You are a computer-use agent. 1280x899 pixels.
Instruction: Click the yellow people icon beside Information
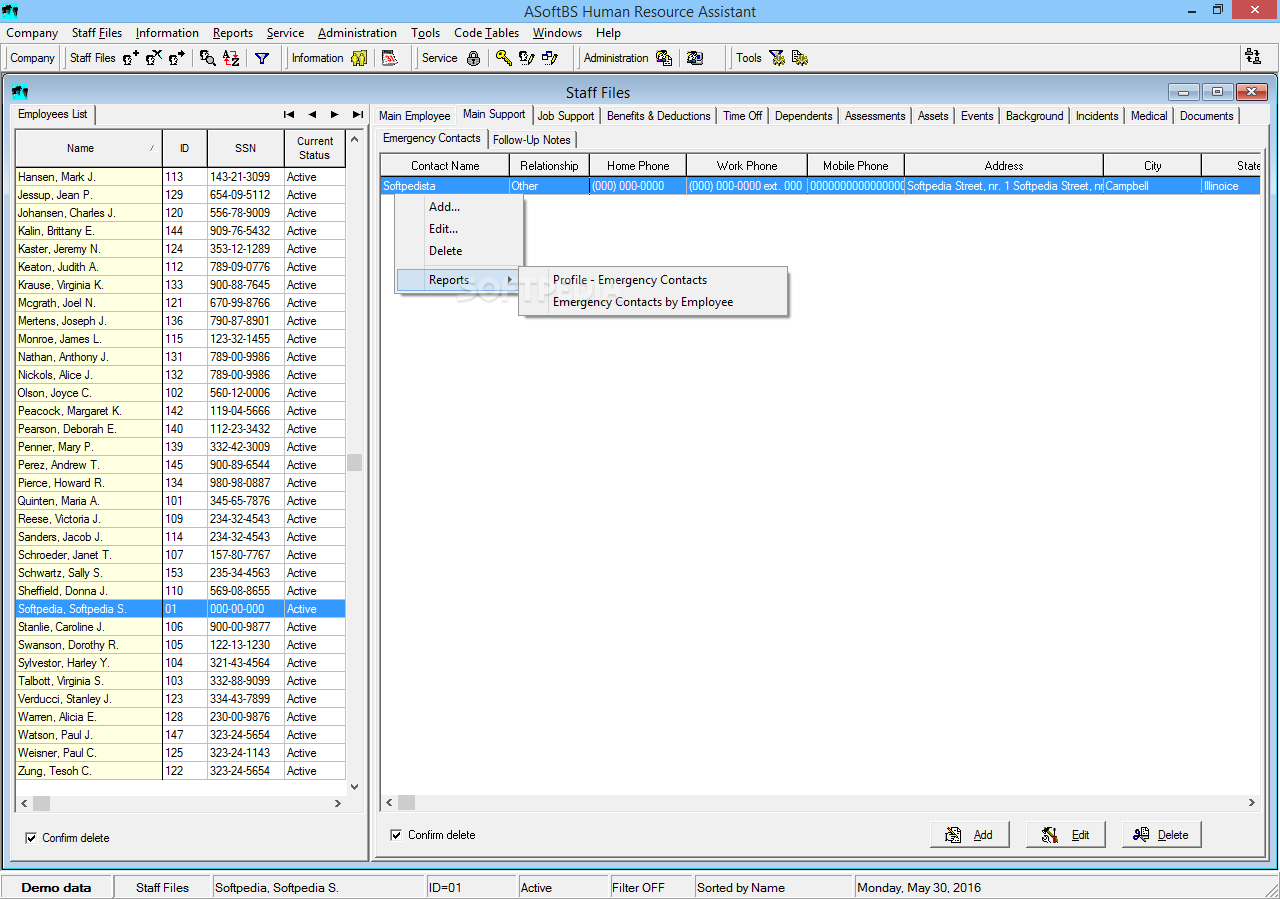[359, 58]
